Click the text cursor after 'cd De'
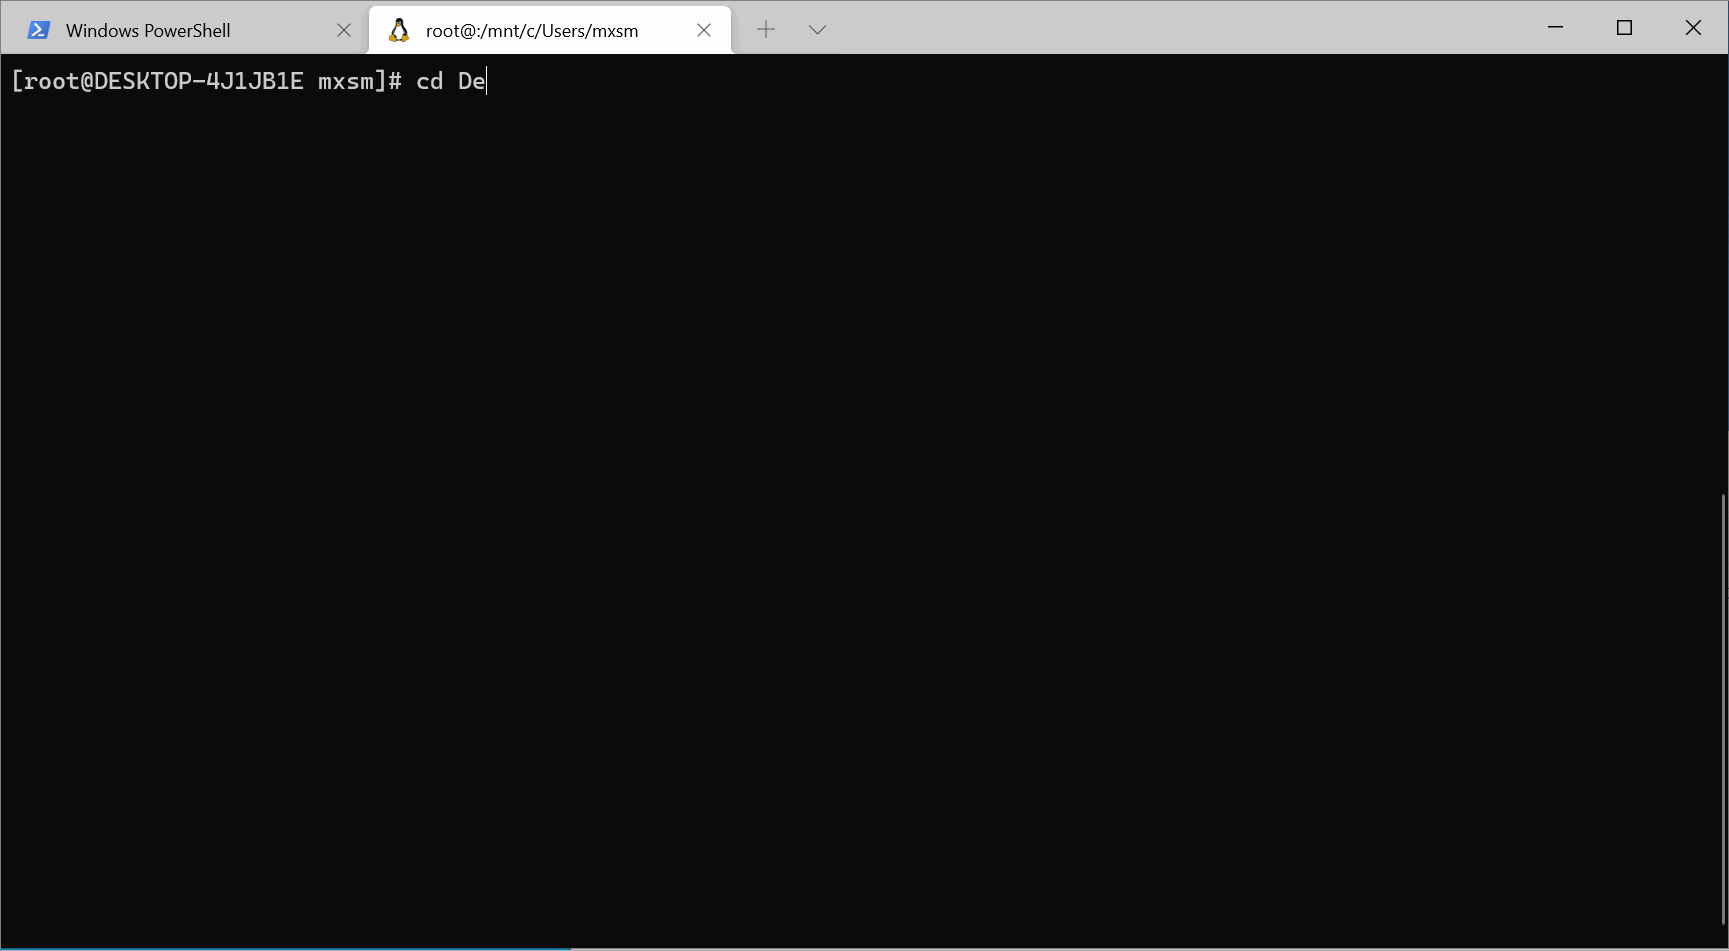 (484, 81)
